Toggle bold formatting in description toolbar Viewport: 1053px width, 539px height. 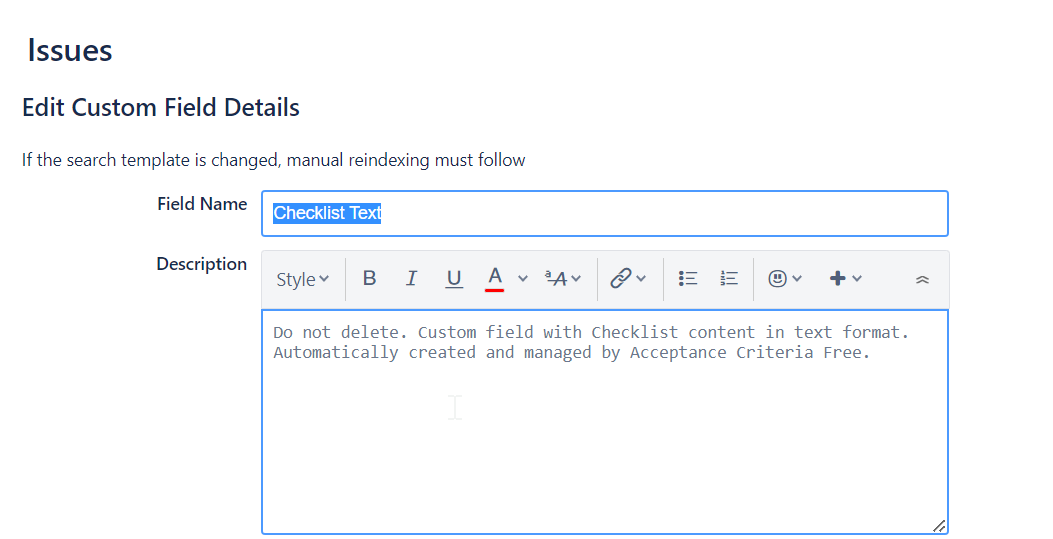[369, 279]
